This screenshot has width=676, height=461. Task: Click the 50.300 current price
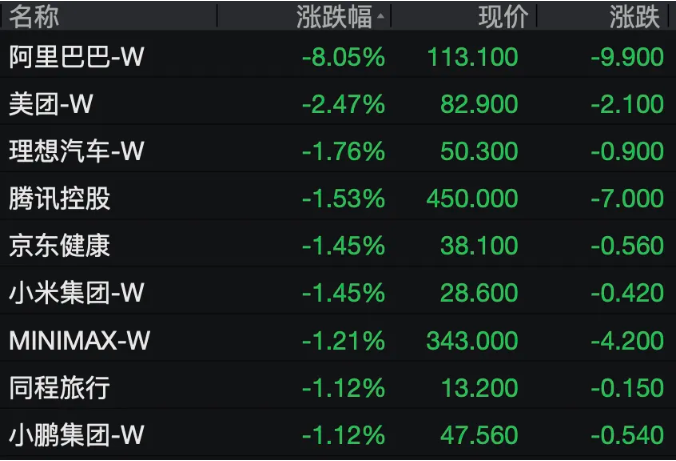(x=479, y=151)
